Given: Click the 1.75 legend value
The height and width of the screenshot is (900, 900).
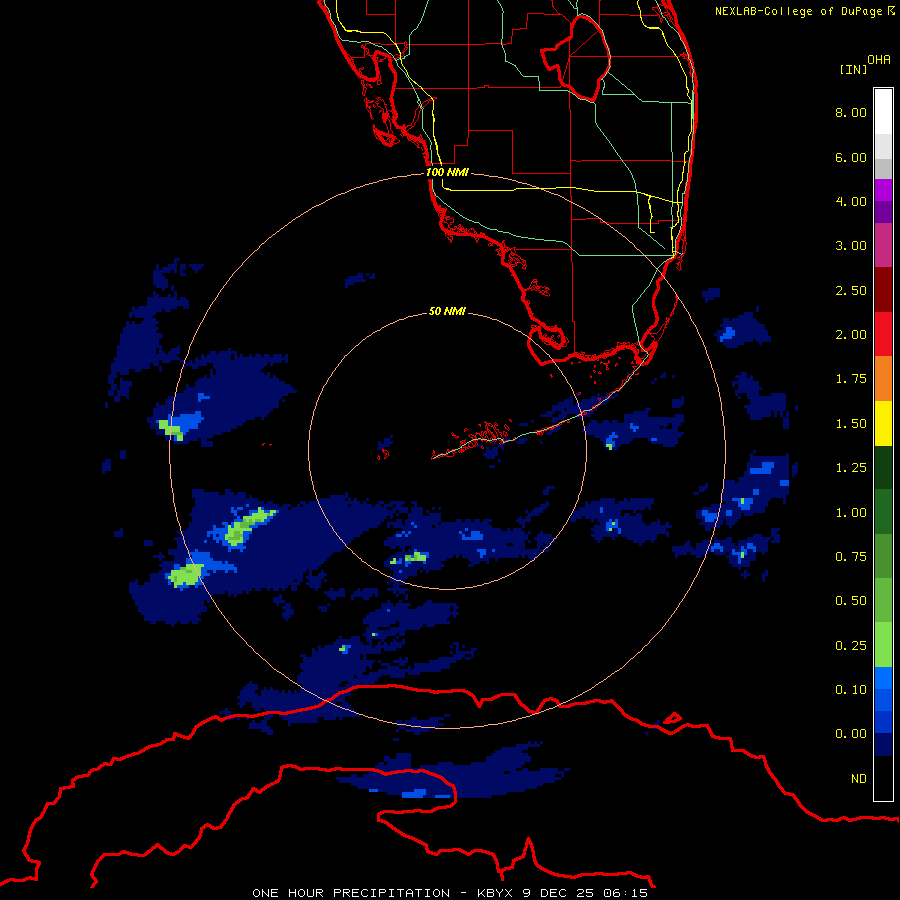Looking at the screenshot, I should [851, 379].
